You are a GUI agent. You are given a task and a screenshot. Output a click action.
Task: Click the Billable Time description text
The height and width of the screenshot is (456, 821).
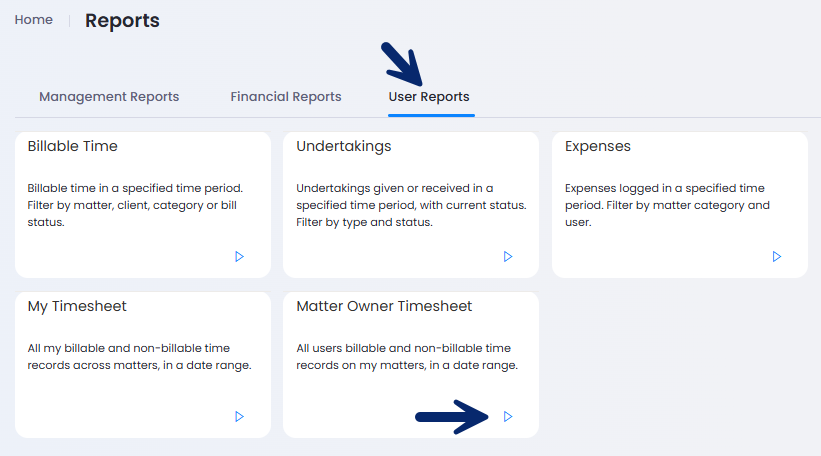pyautogui.click(x=135, y=205)
